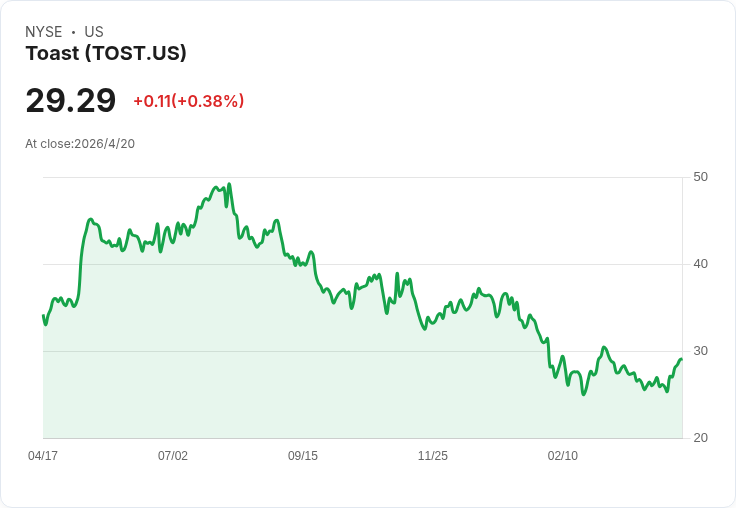The image size is (736, 508).
Task: Click the 30 price axis label
Action: click(700, 351)
